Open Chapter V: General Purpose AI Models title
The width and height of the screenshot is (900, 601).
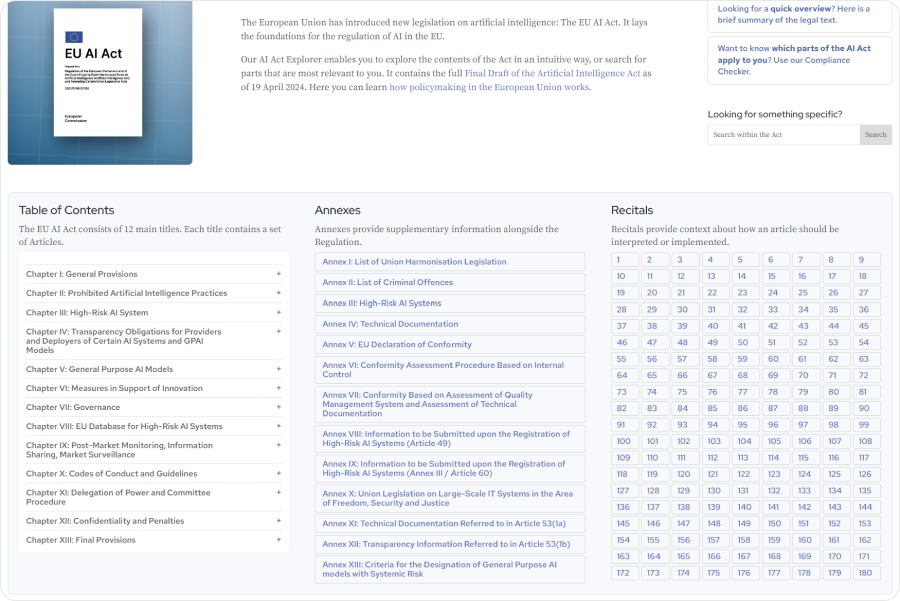[99, 369]
